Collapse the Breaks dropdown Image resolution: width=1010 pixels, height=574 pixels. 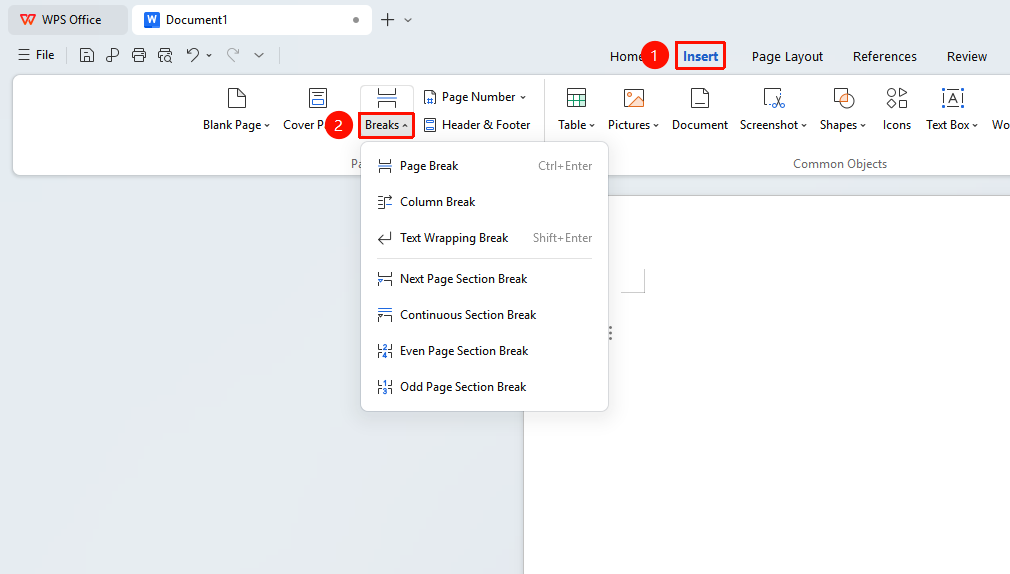(x=405, y=126)
